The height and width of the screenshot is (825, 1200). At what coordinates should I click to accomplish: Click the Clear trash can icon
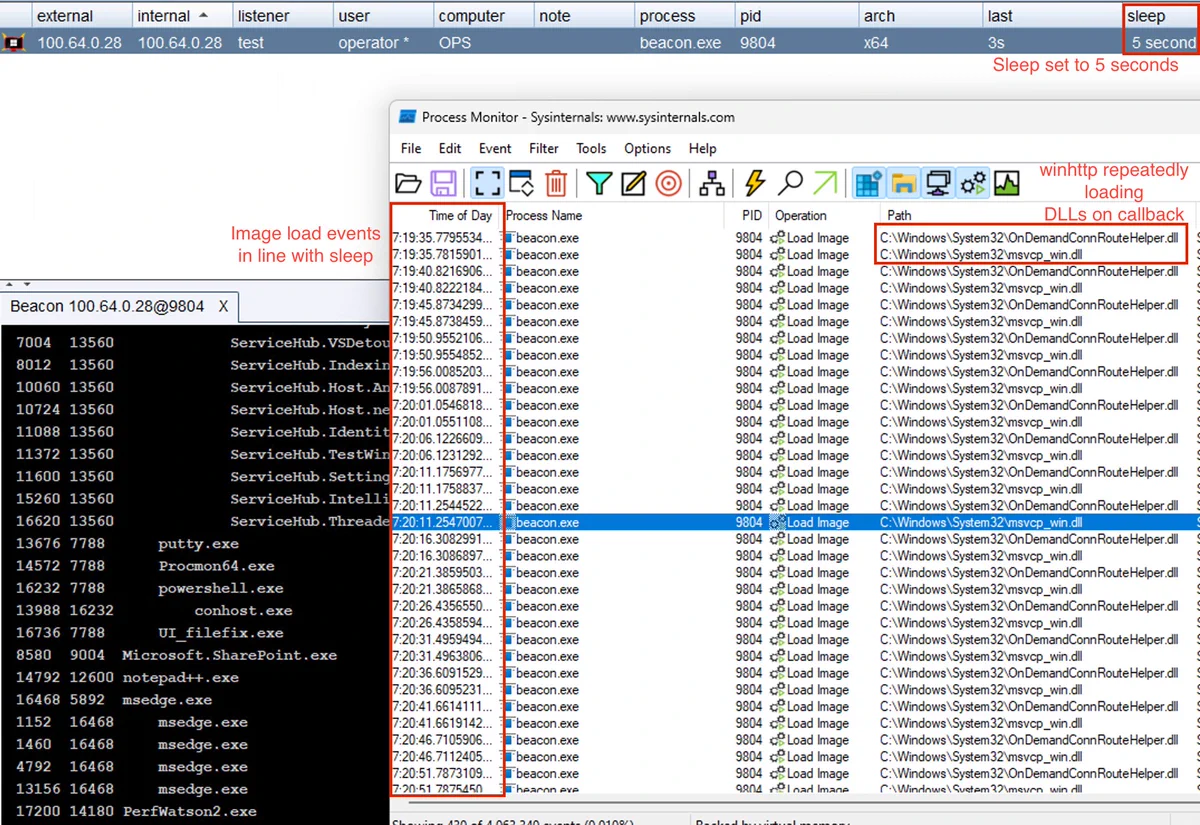click(556, 183)
